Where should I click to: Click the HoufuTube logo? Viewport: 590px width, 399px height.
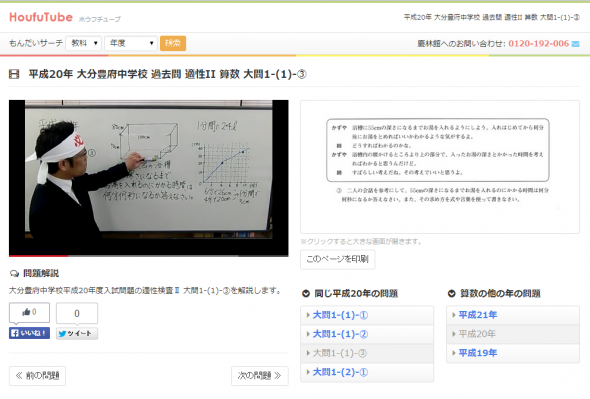tap(41, 17)
